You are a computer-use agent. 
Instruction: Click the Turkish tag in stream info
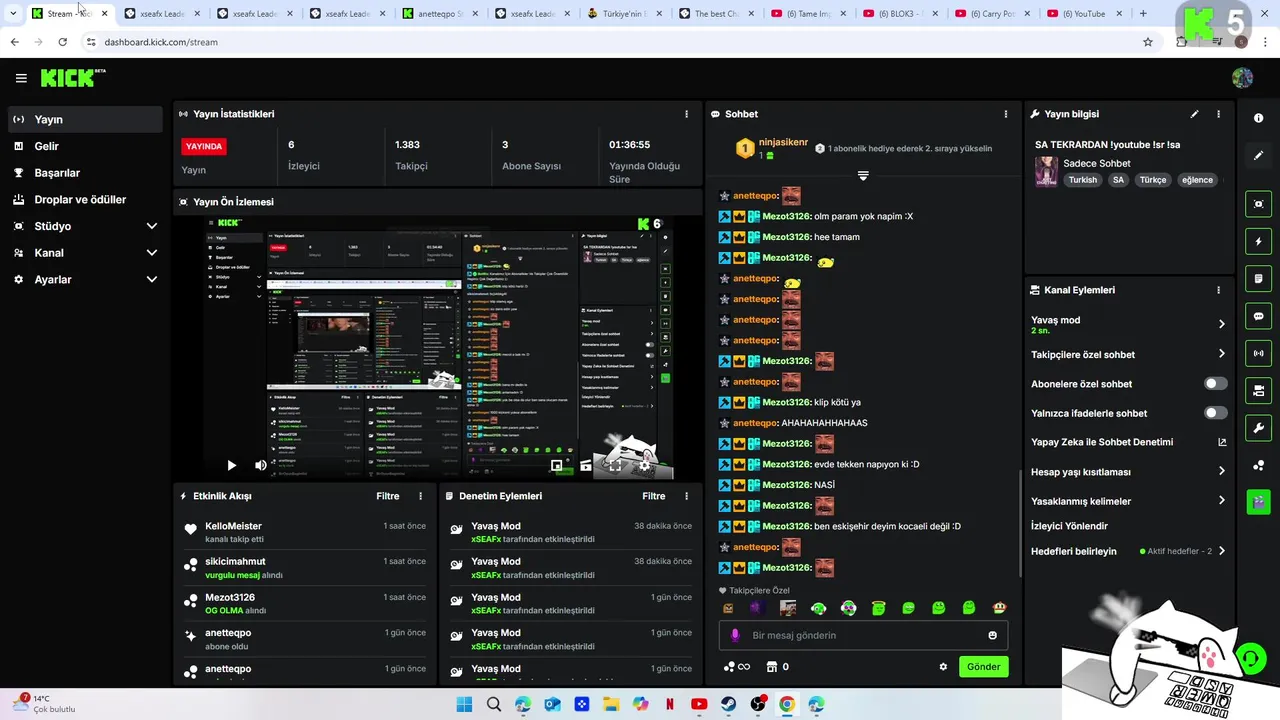pyautogui.click(x=1082, y=180)
